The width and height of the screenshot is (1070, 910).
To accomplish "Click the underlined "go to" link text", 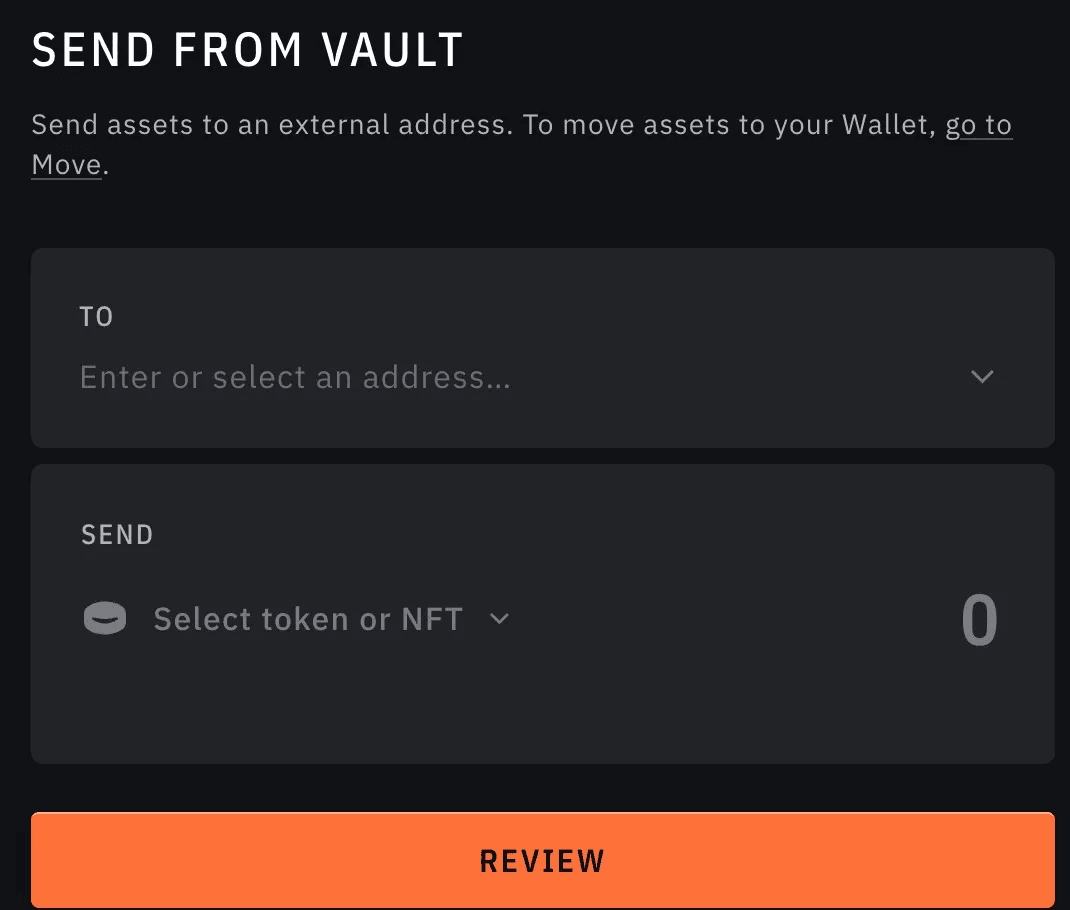I will click(978, 125).
